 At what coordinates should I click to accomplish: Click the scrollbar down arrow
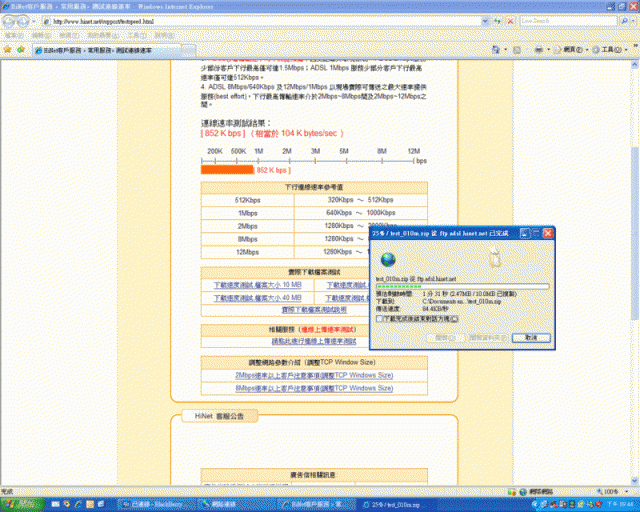(635, 480)
